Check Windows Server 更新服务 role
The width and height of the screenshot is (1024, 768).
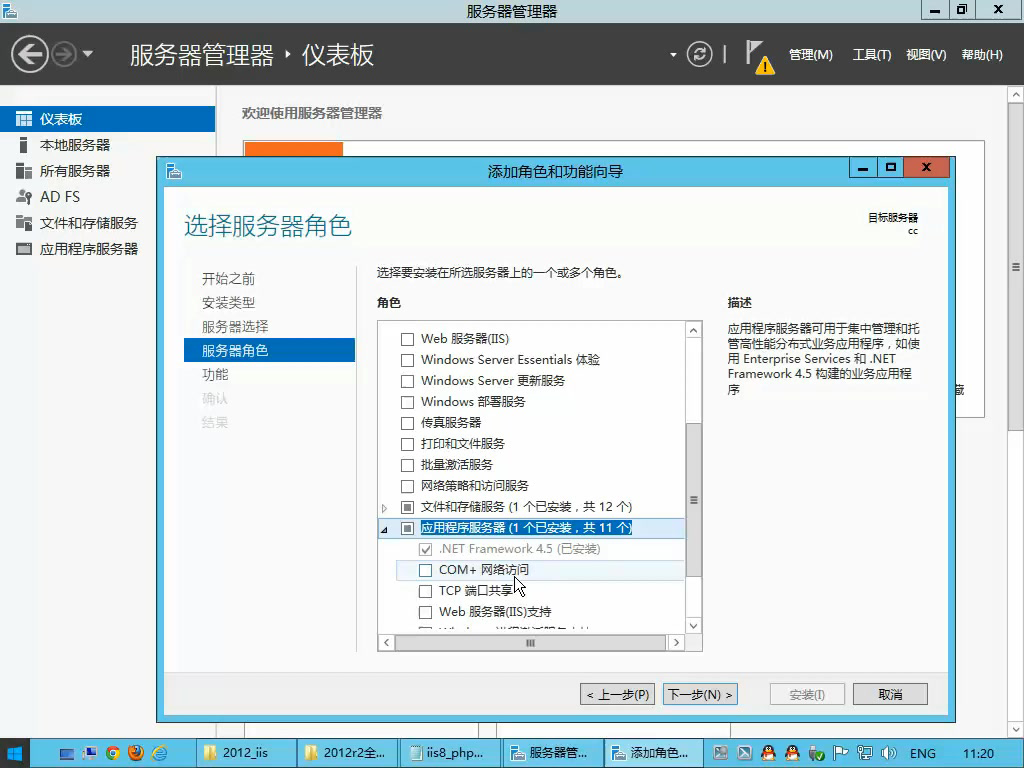point(408,381)
